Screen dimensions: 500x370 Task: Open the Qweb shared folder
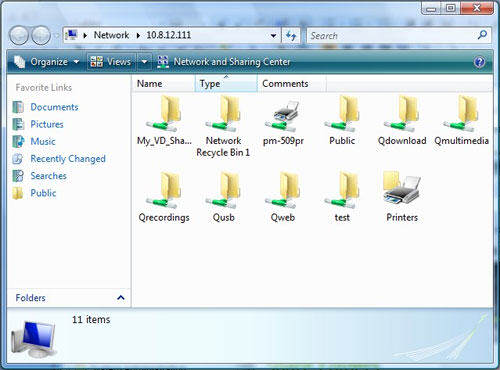point(283,197)
